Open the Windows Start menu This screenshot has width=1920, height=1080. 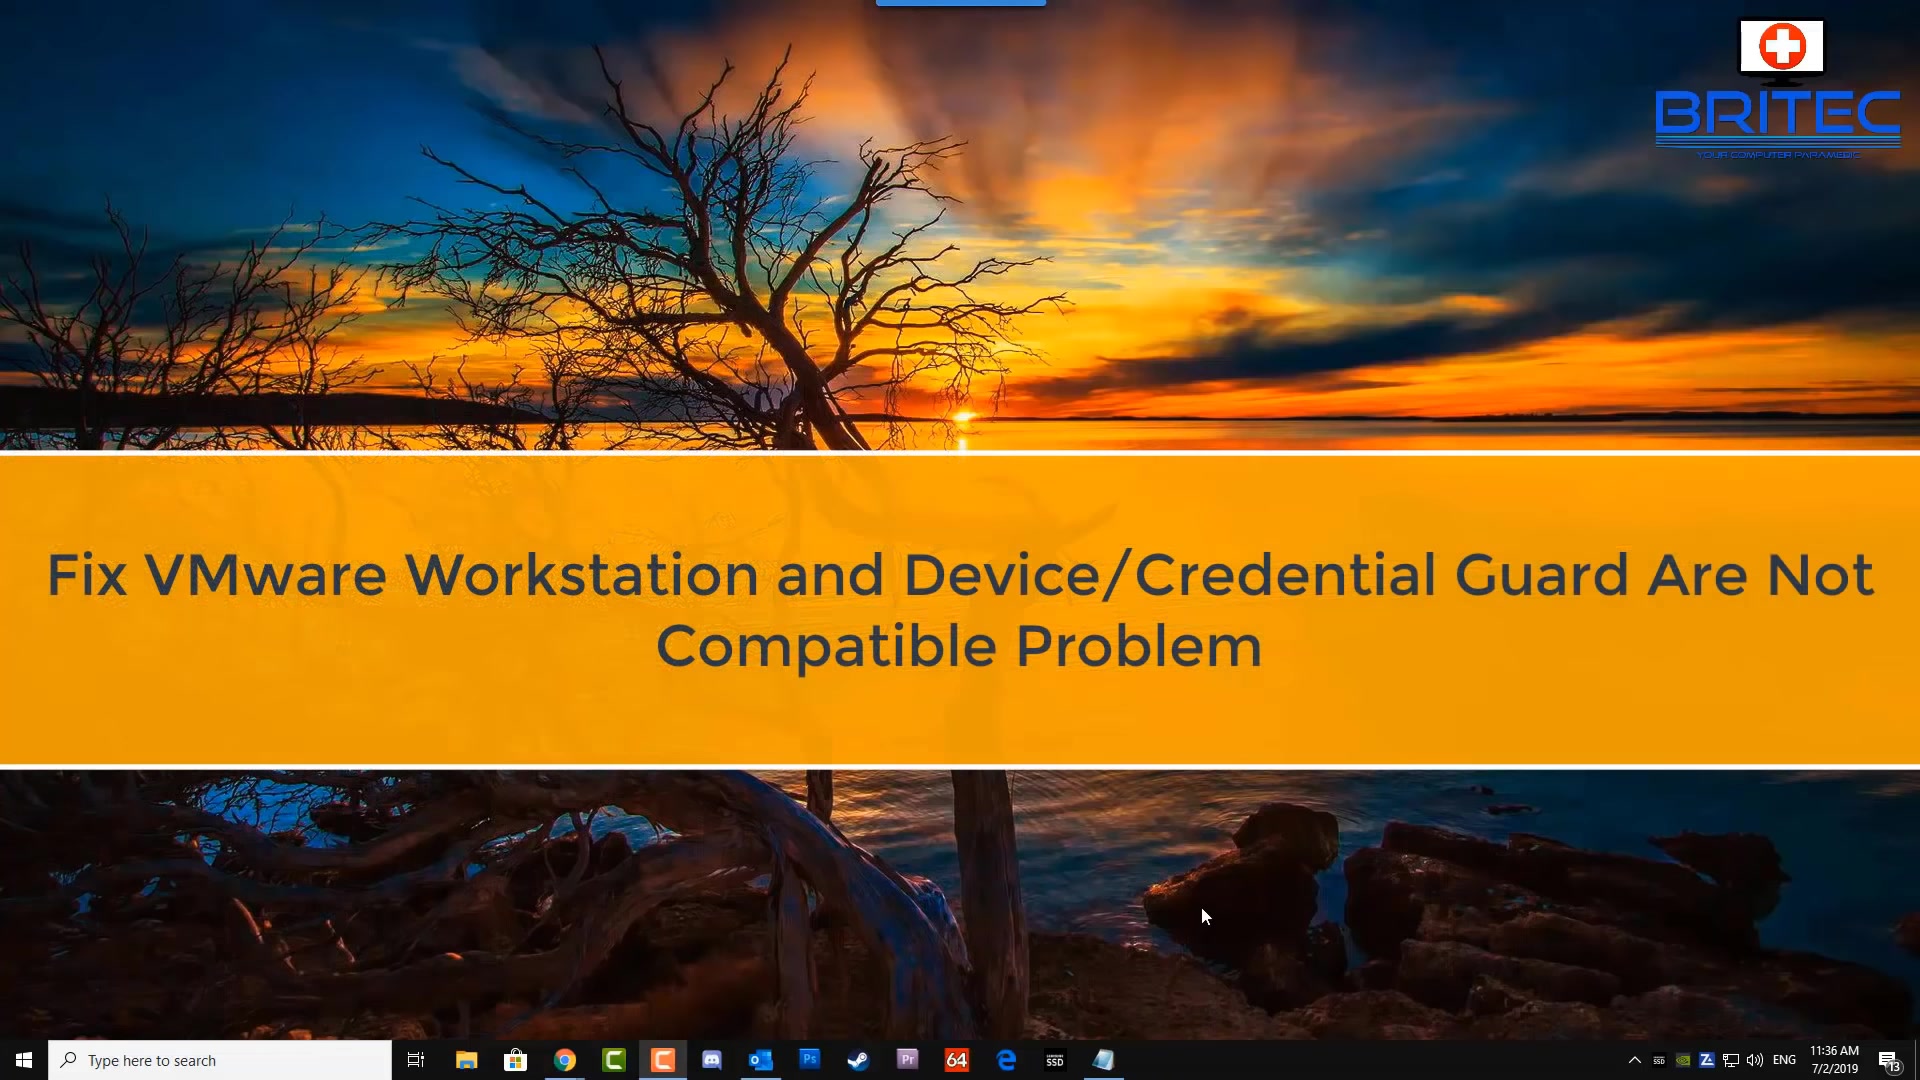pos(24,1060)
